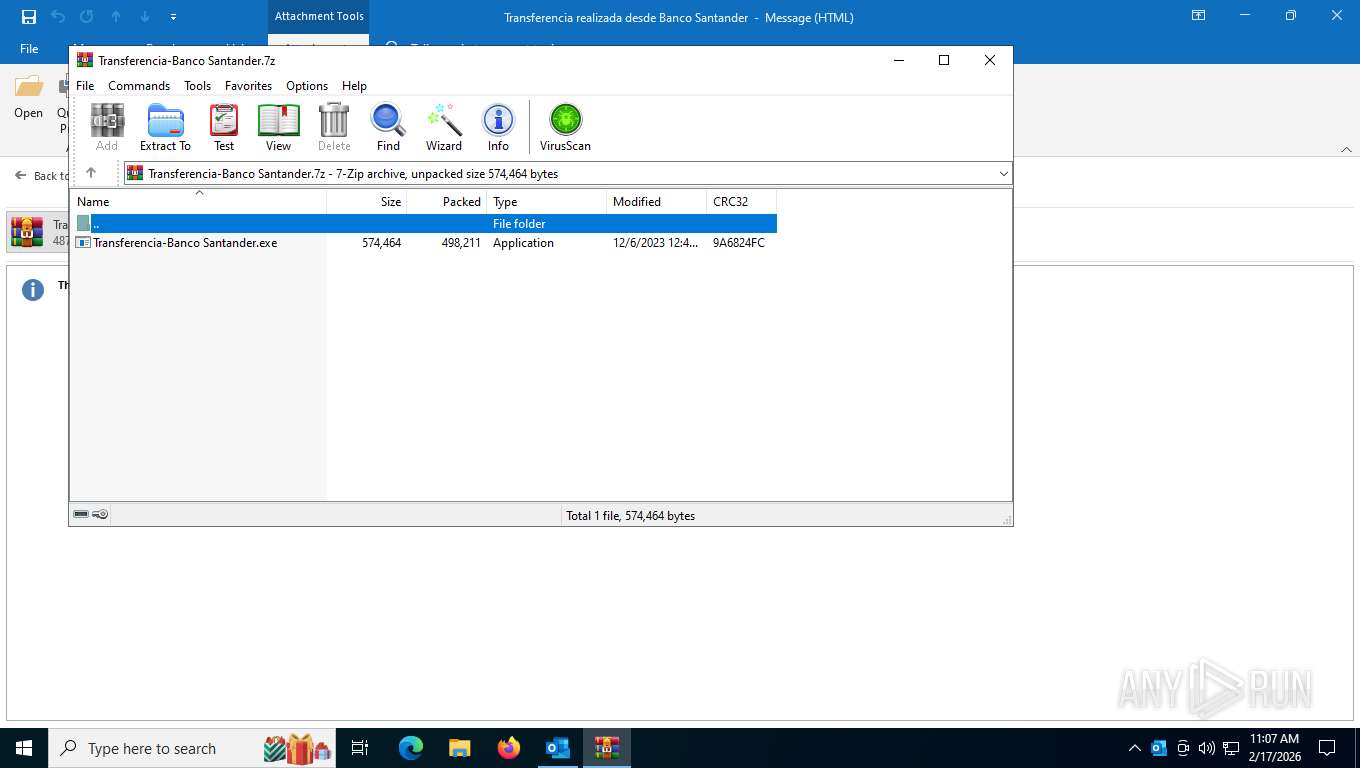The image size is (1360, 768).
Task: Open Customize Quick Access Toolbar dropdown in Outlook
Action: pos(173,17)
